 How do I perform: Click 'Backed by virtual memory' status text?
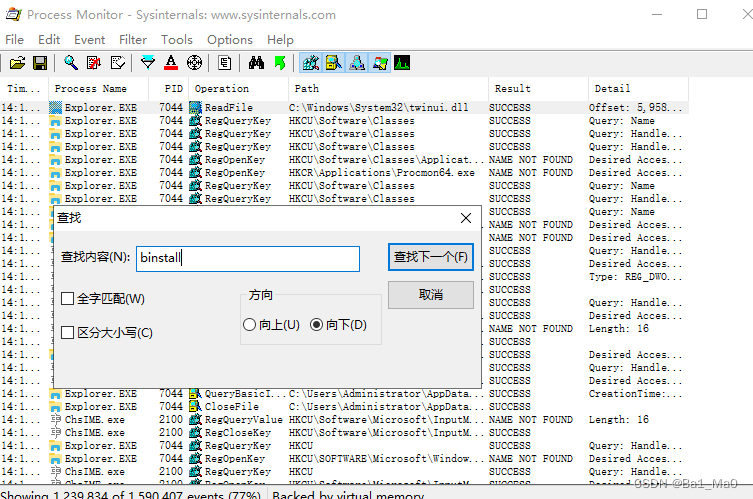(348, 495)
